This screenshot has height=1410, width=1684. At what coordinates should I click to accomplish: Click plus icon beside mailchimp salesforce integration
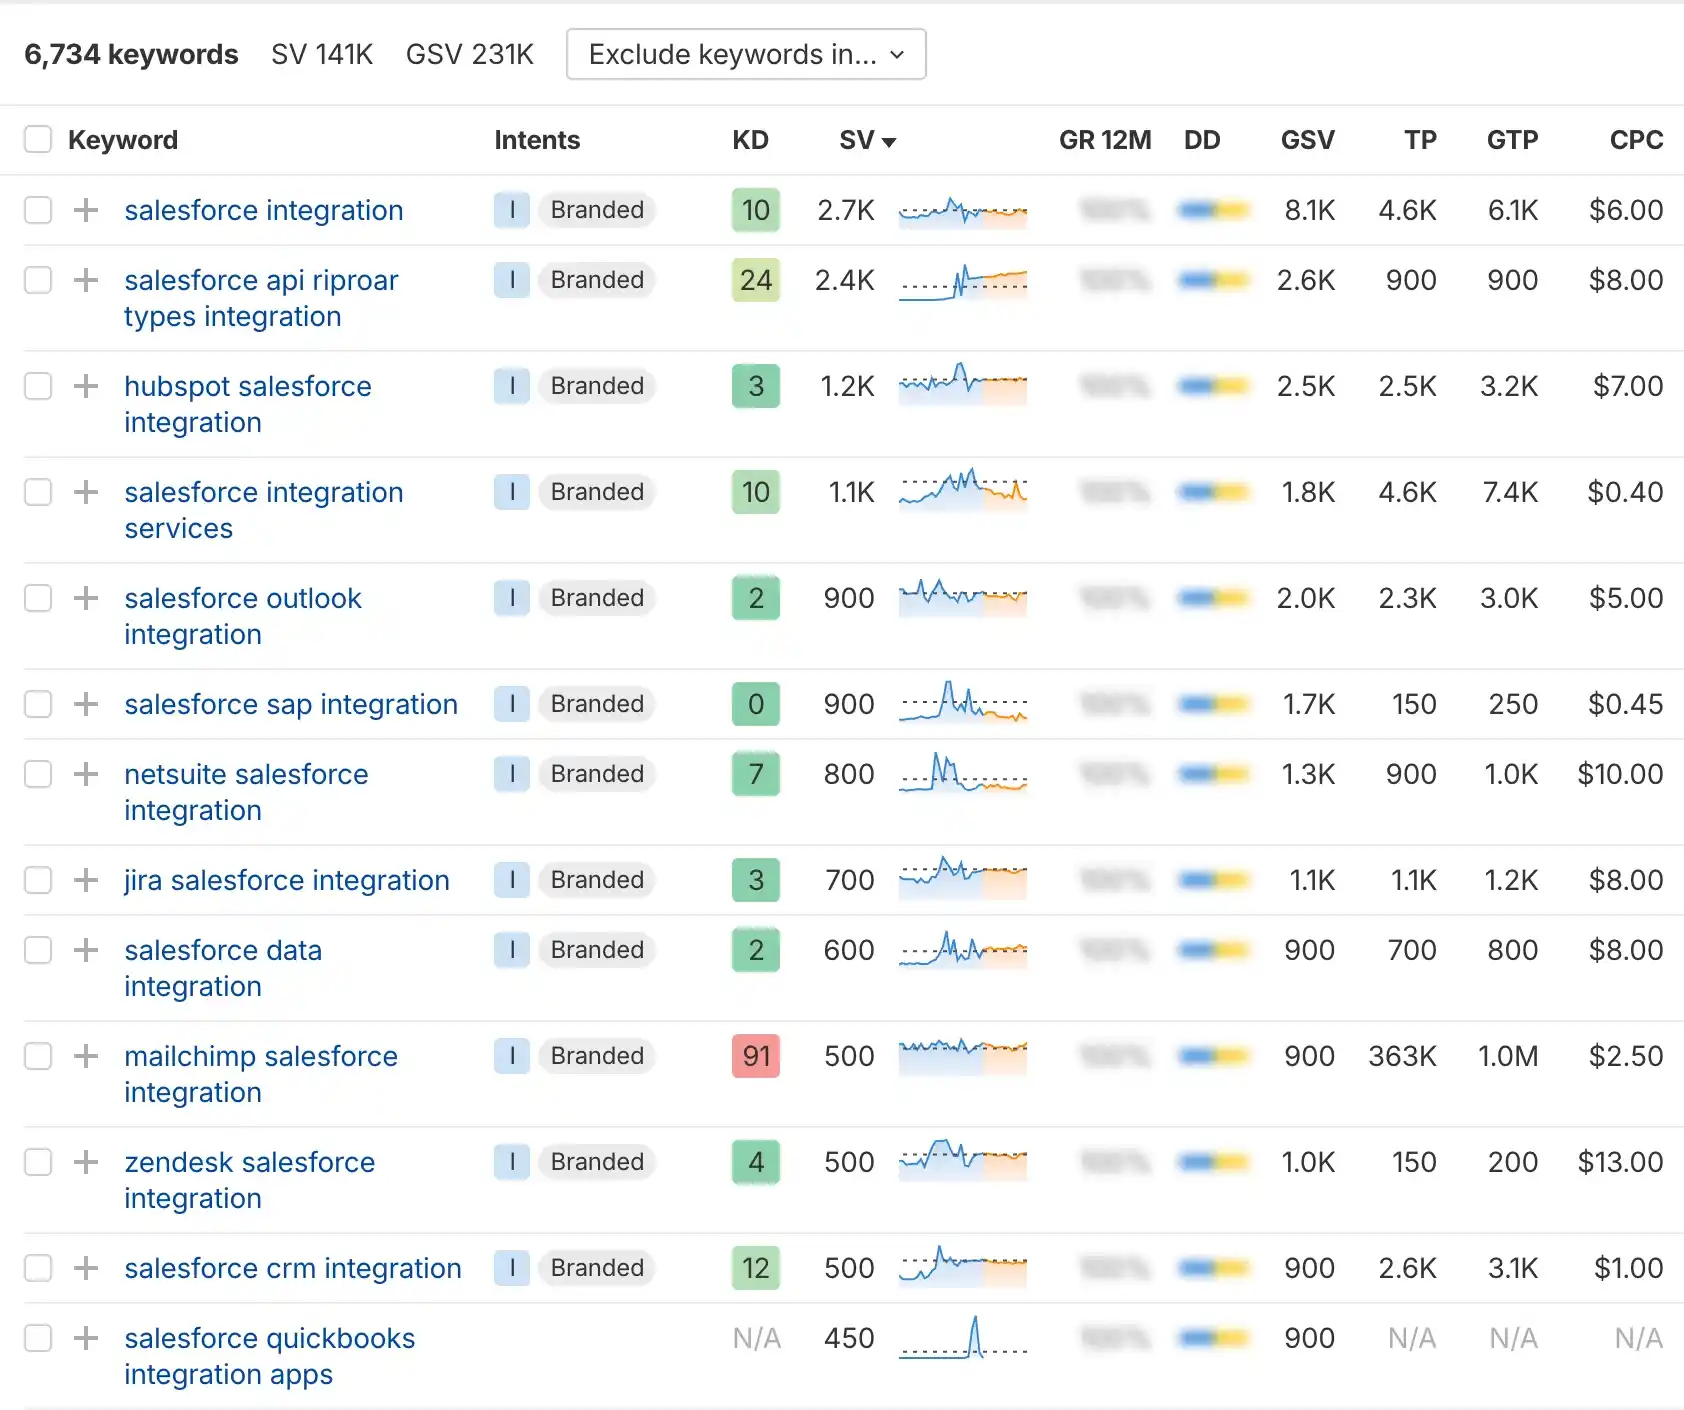click(x=86, y=1056)
